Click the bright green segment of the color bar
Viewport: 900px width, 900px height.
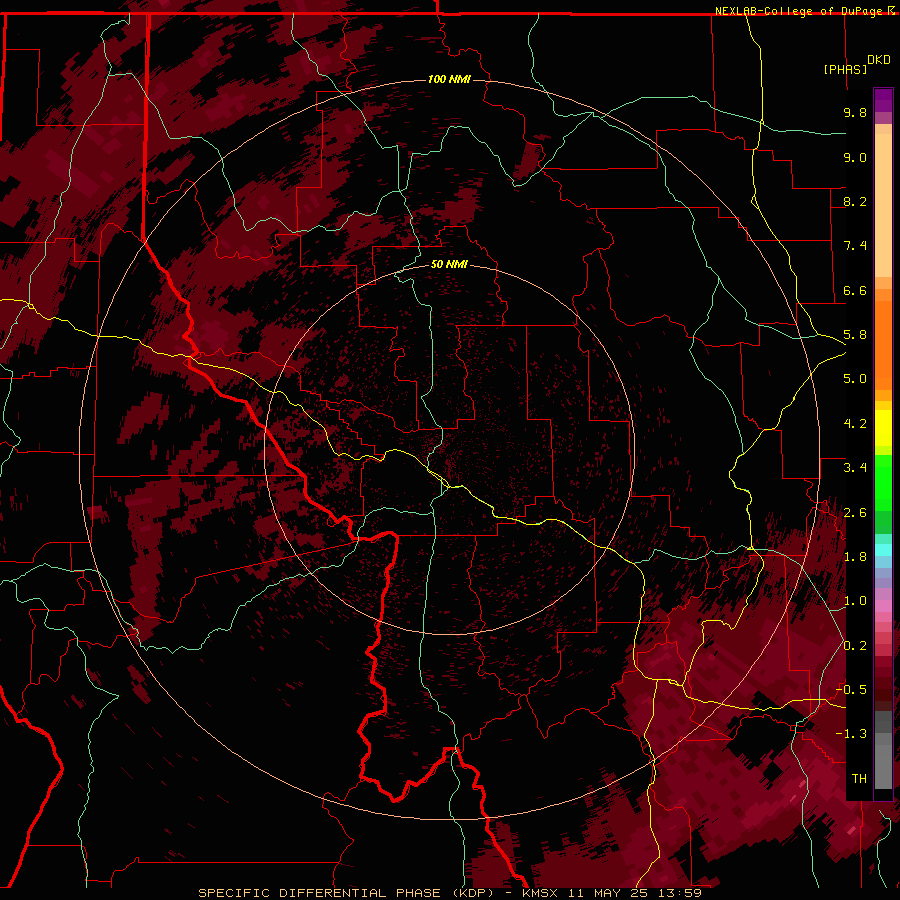pyautogui.click(x=883, y=484)
